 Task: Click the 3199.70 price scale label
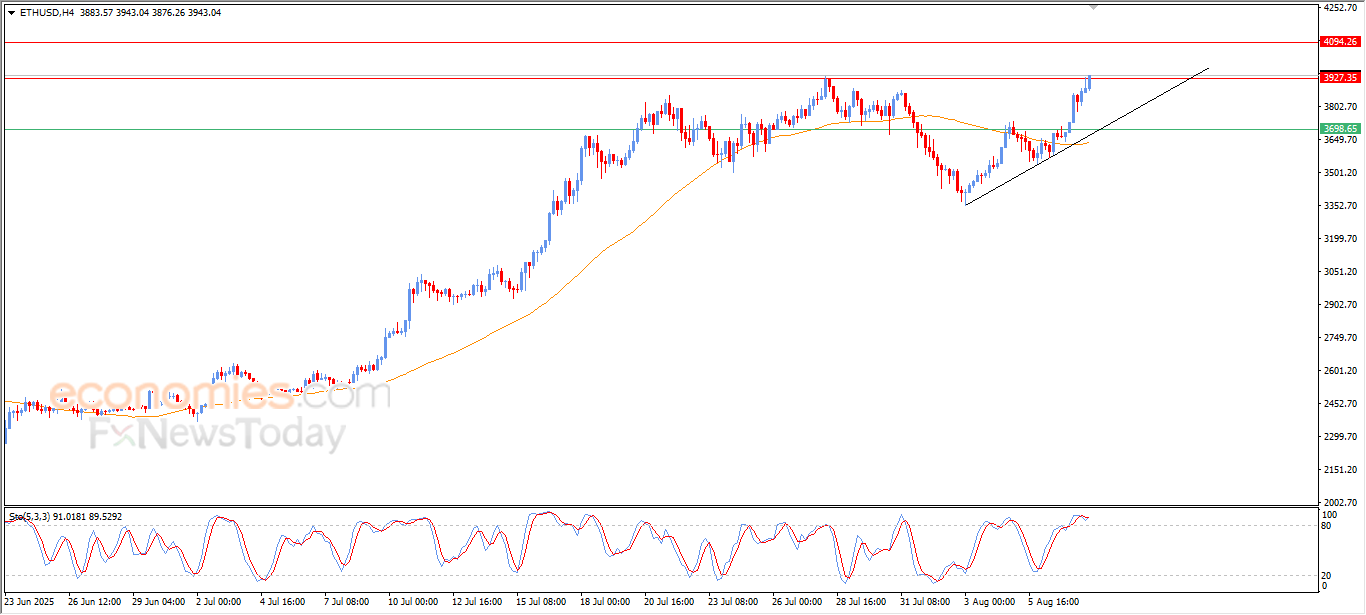coord(1340,239)
